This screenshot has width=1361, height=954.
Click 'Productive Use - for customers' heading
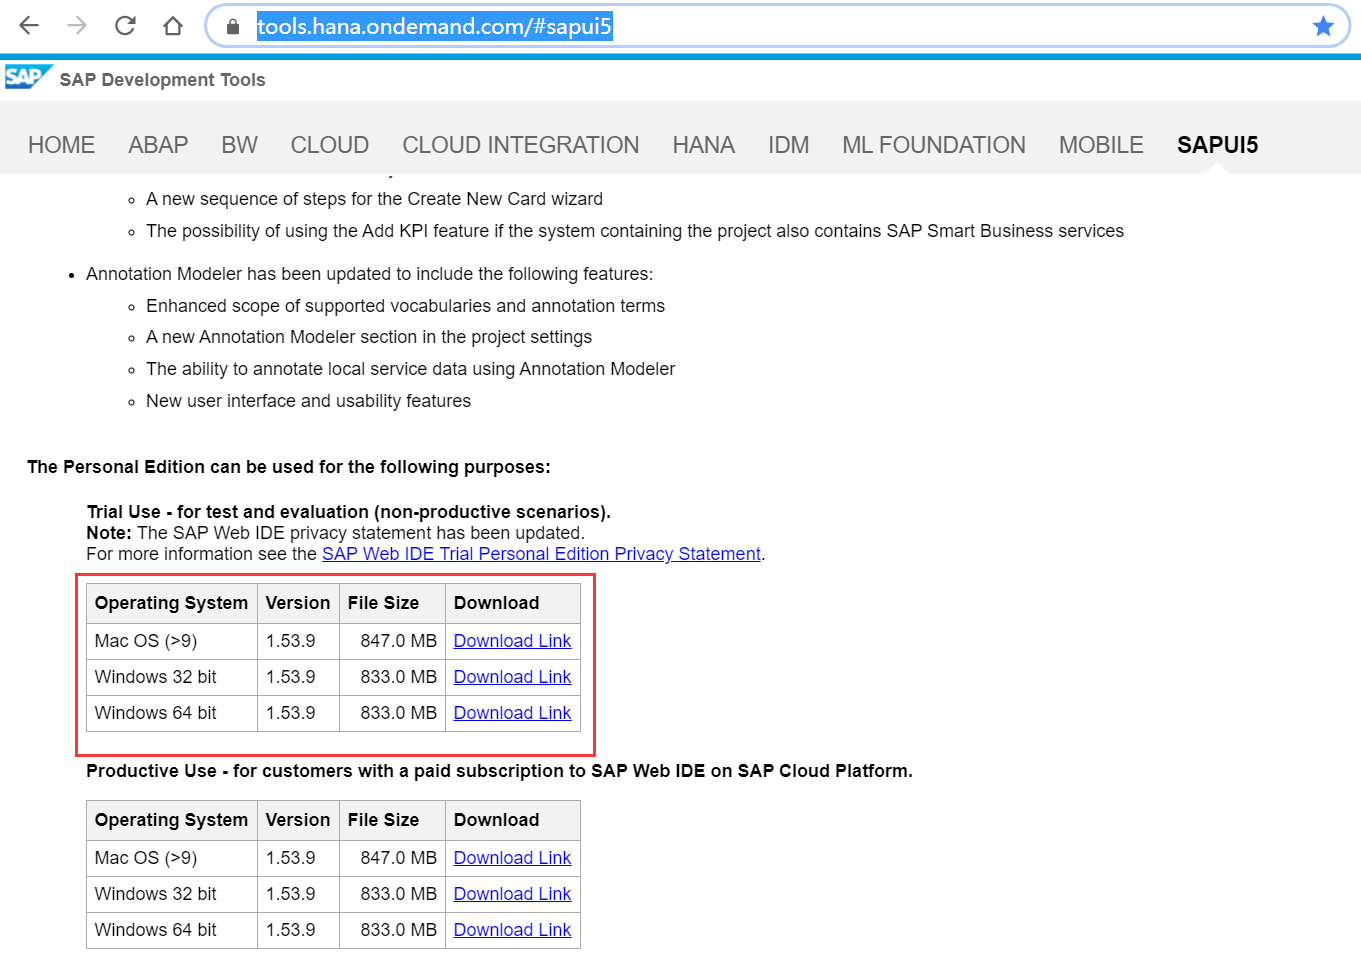click(499, 771)
